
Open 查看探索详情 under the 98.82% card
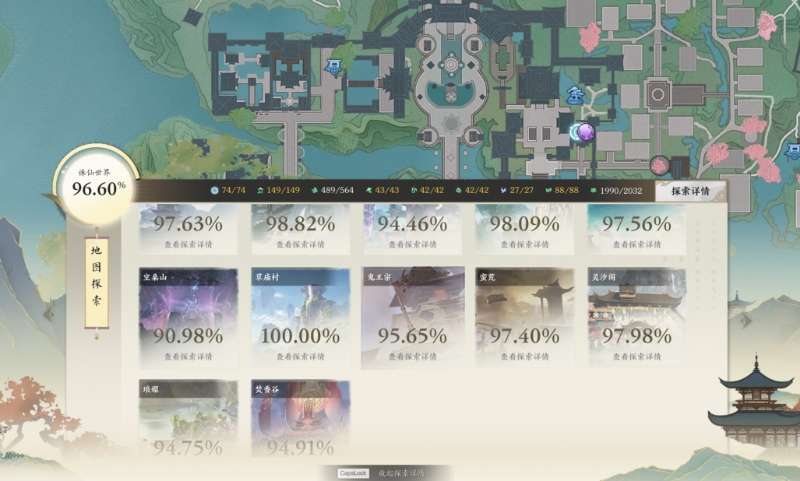301,244
